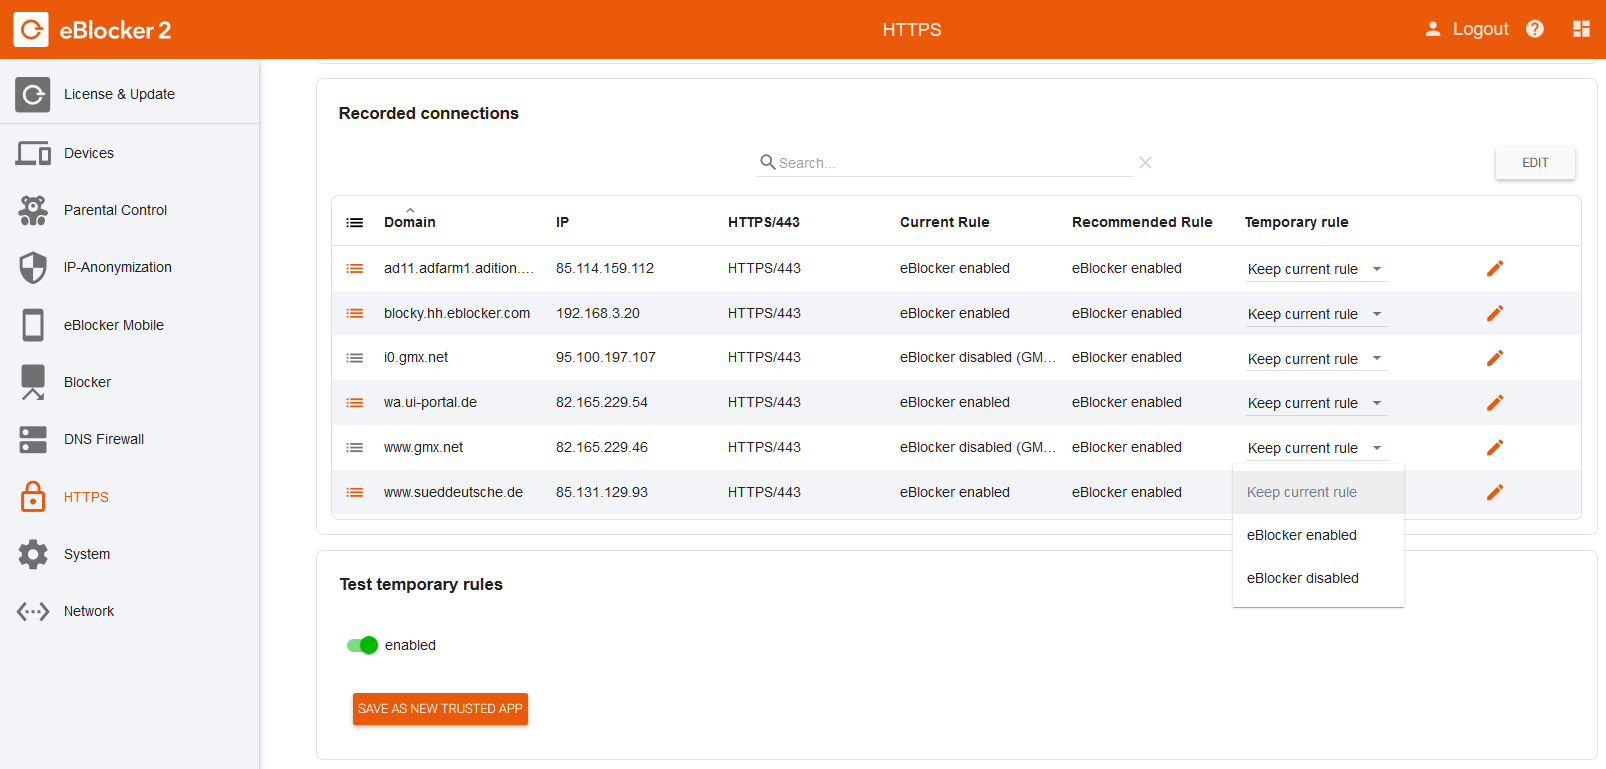Viewport: 1606px width, 769px height.
Task: Open the DNS Firewall page label
Action: pyautogui.click(x=104, y=439)
